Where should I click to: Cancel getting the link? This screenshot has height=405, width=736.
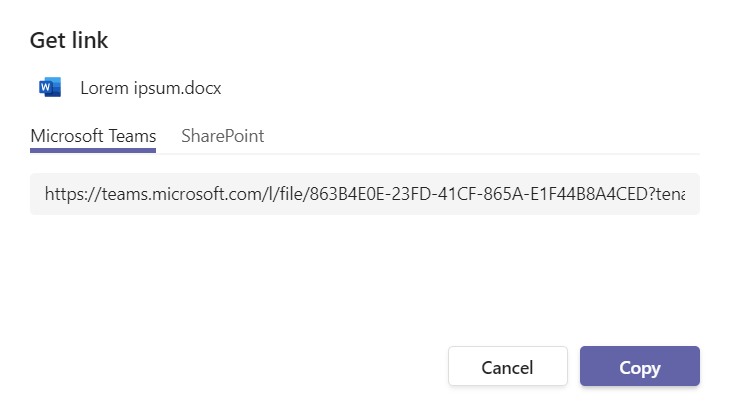507,367
